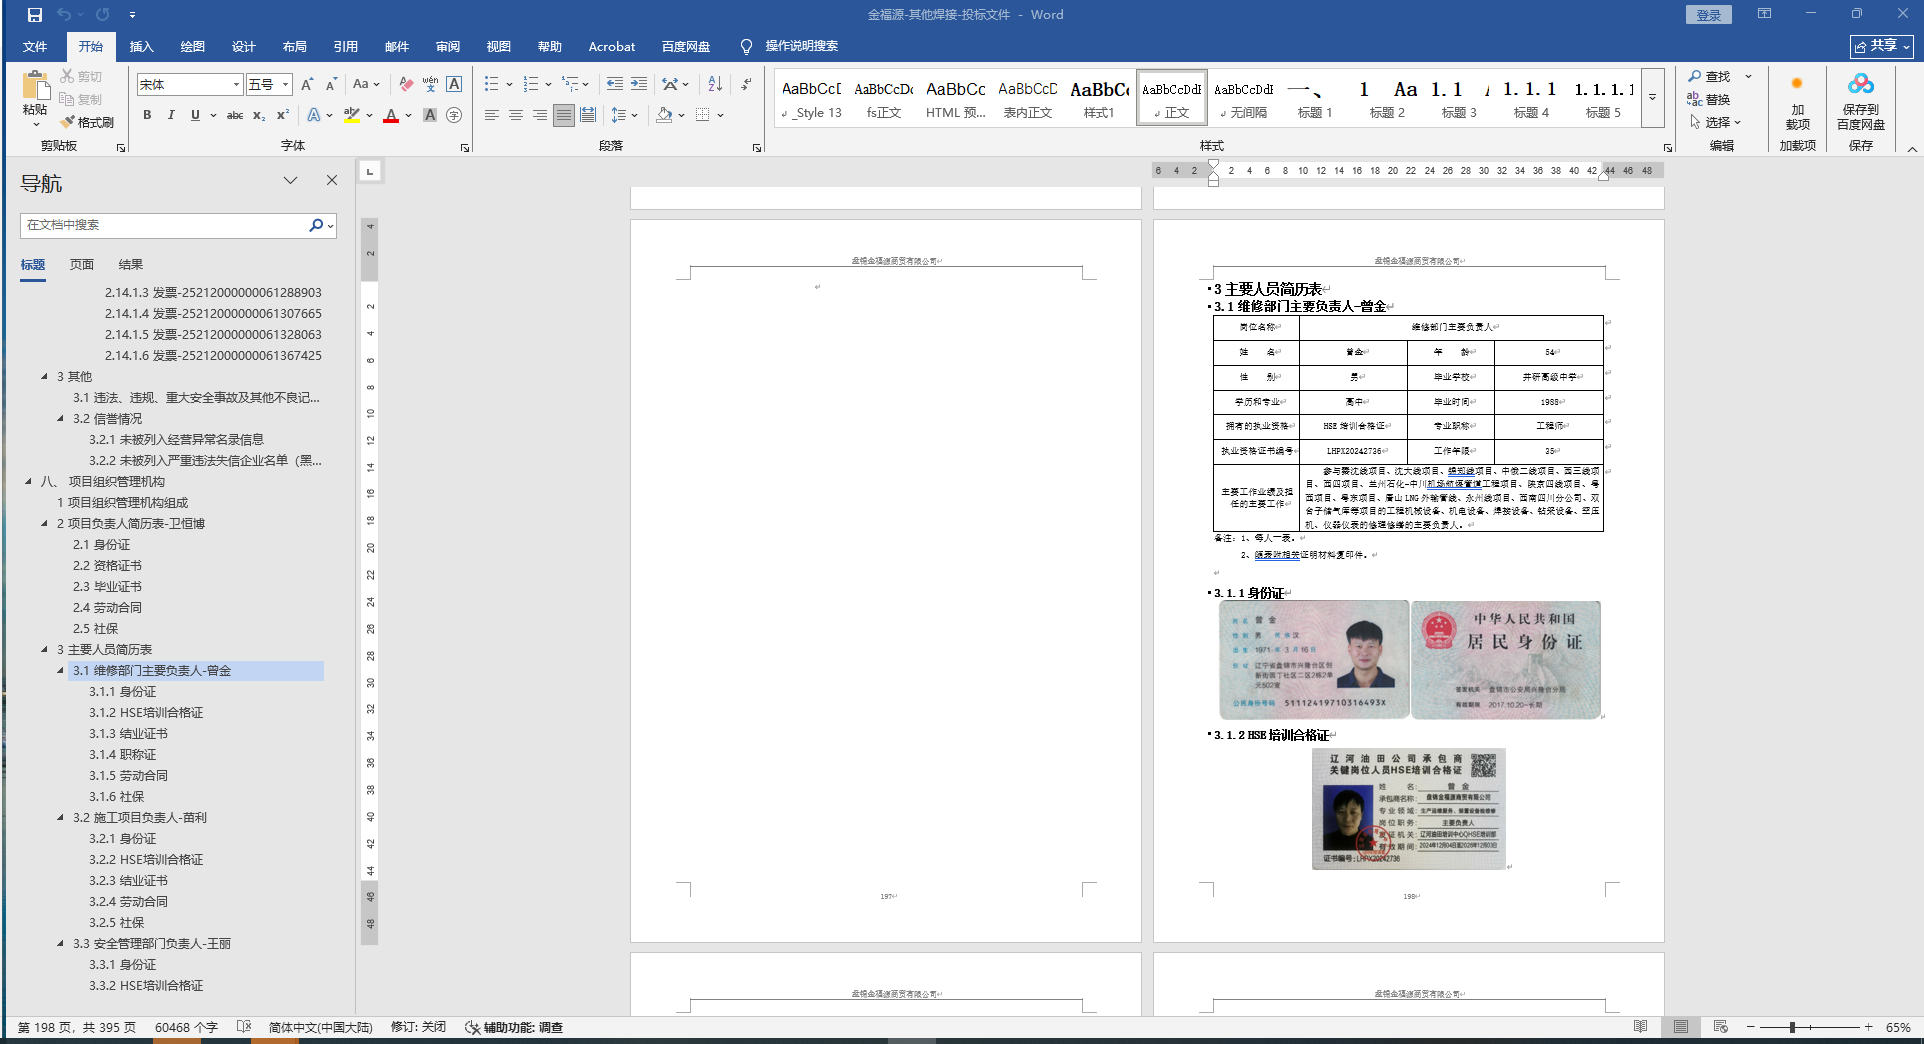Activate the Format Painter (格式刷)

(x=87, y=122)
